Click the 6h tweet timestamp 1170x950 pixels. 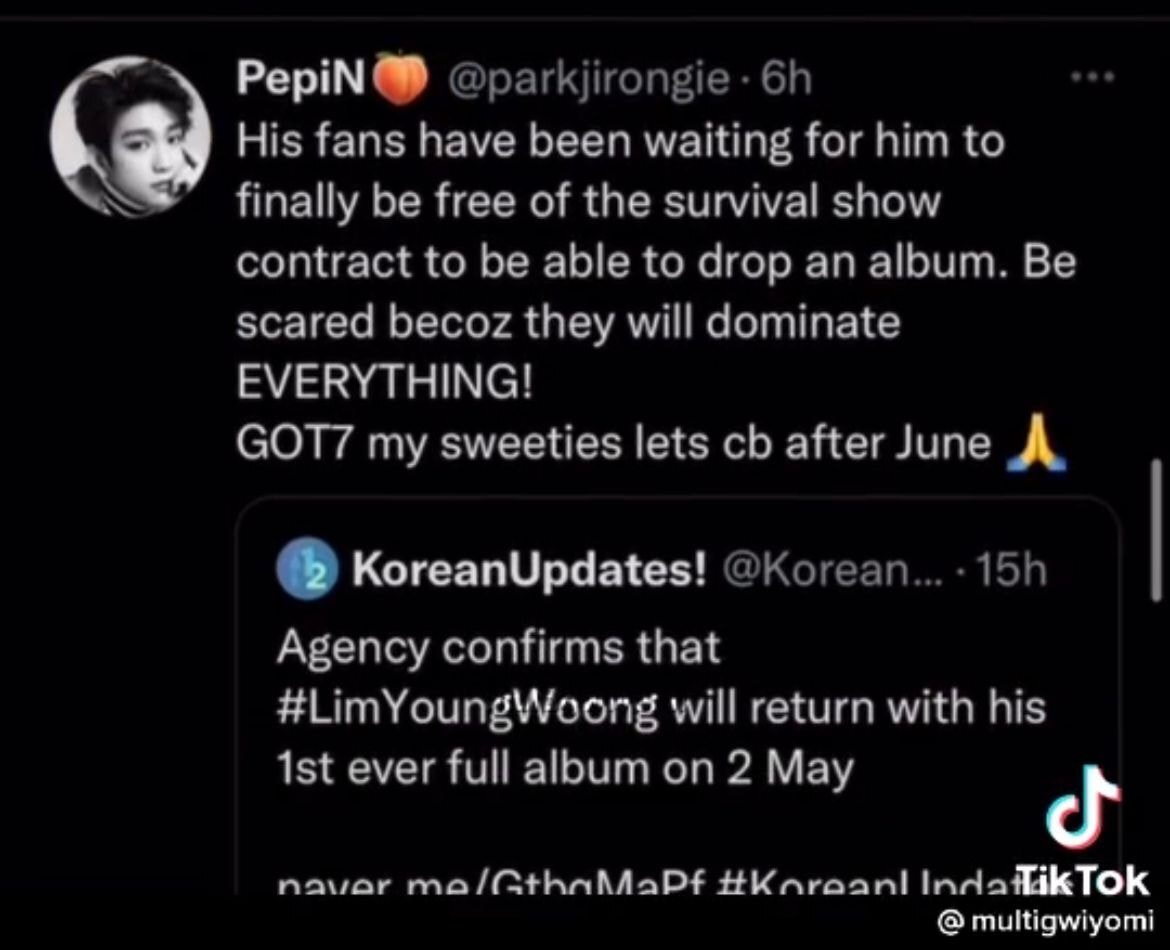pos(785,78)
